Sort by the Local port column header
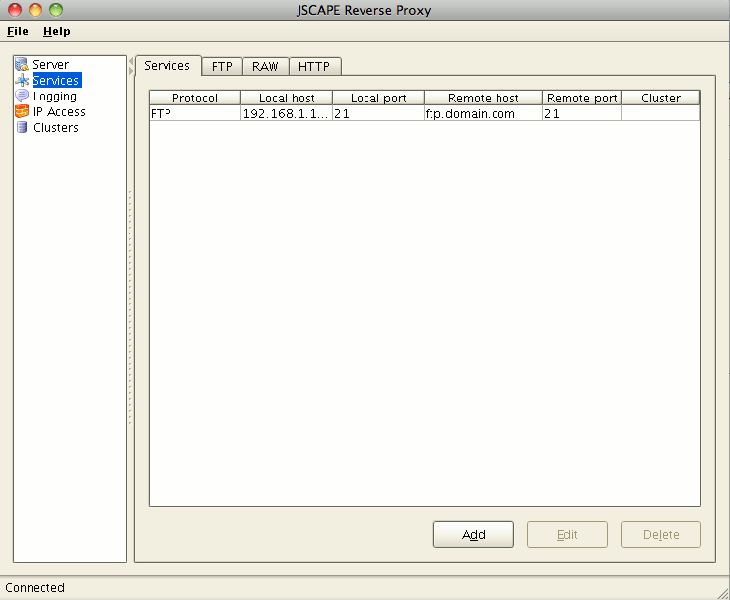 point(379,98)
